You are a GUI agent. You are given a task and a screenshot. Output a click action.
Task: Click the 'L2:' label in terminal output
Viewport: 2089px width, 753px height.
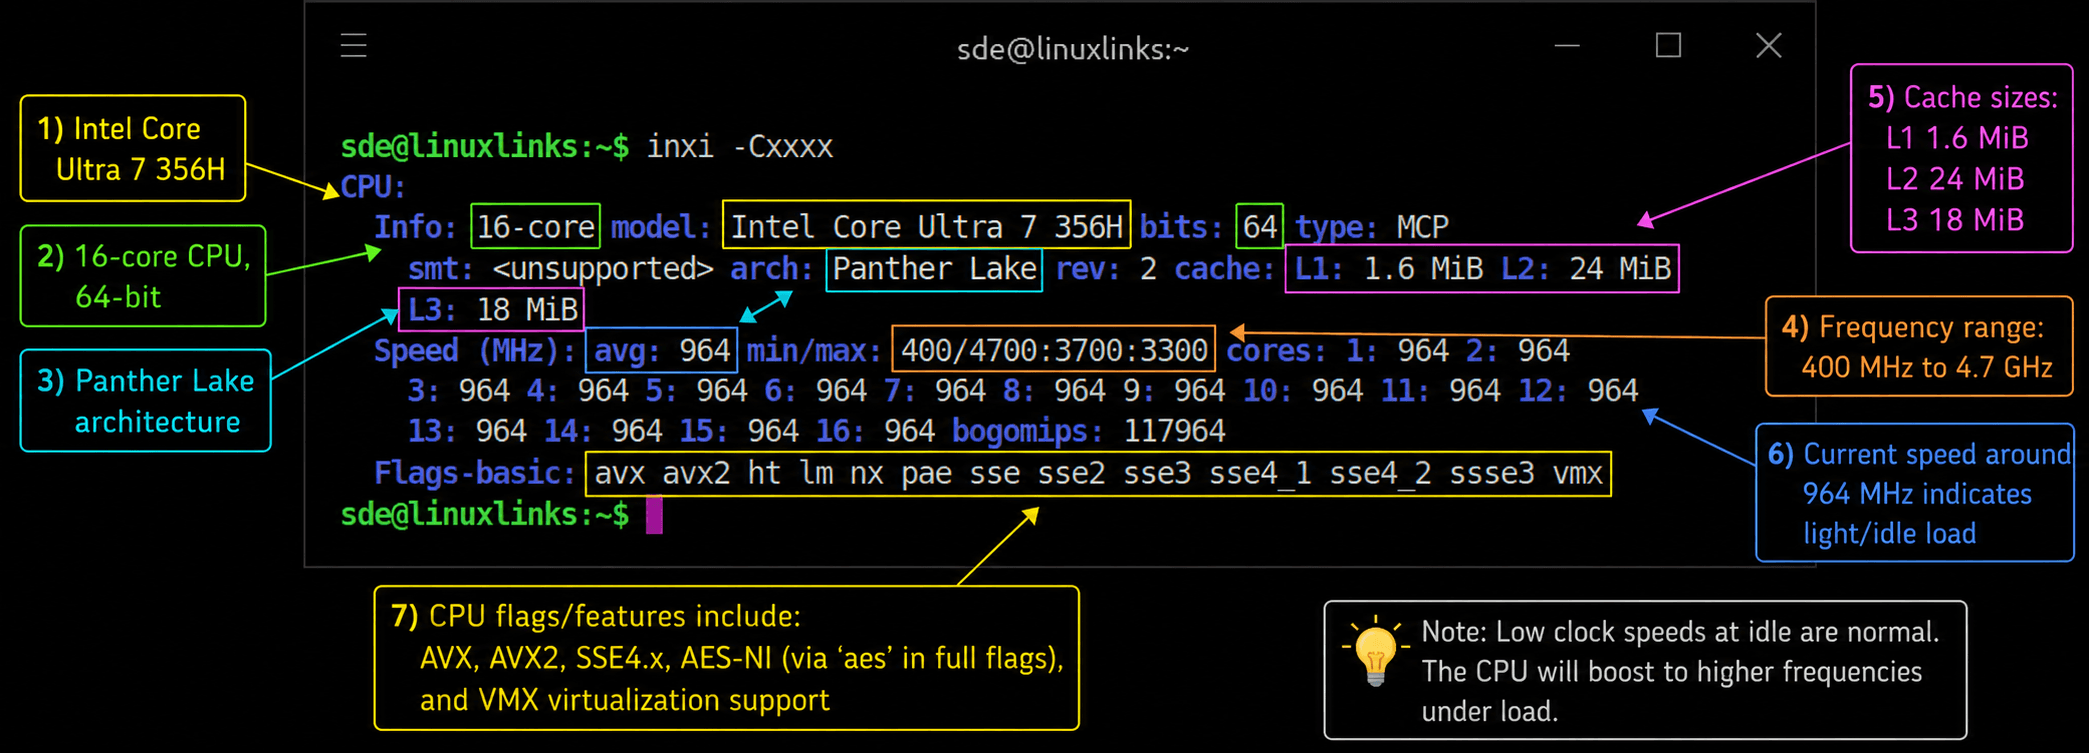point(1526,269)
